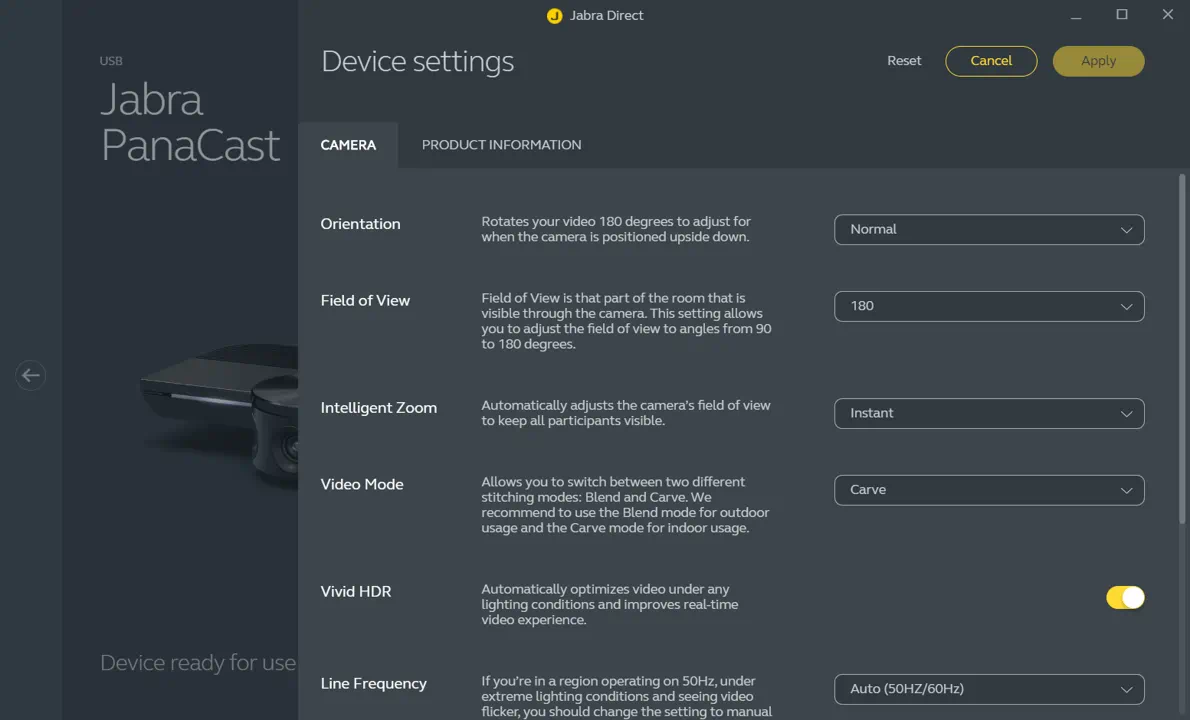This screenshot has width=1190, height=720.
Task: Click the settings panel vertical scrollbar
Action: [1182, 350]
